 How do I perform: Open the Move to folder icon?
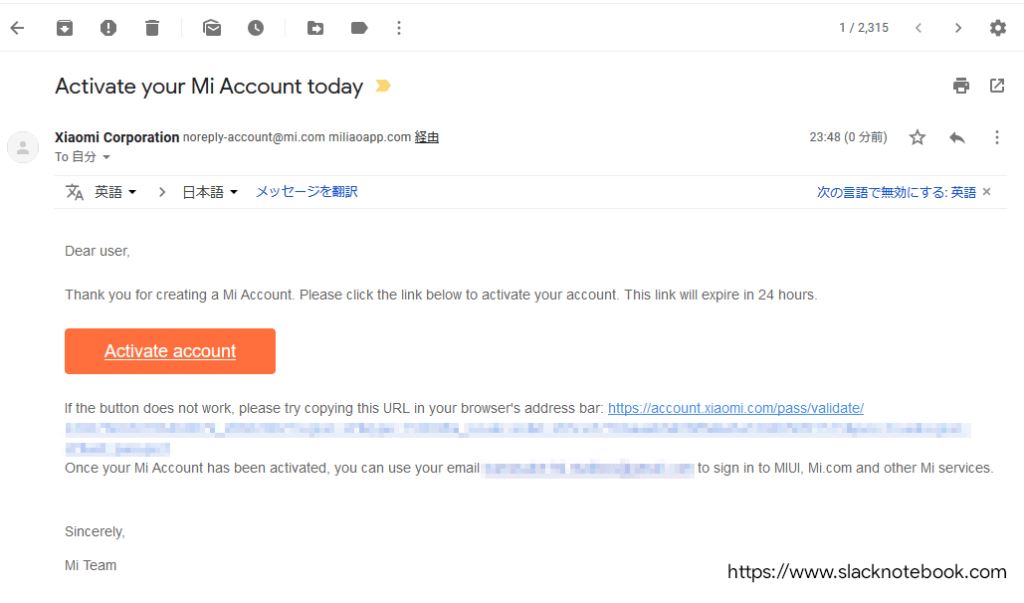tap(315, 28)
